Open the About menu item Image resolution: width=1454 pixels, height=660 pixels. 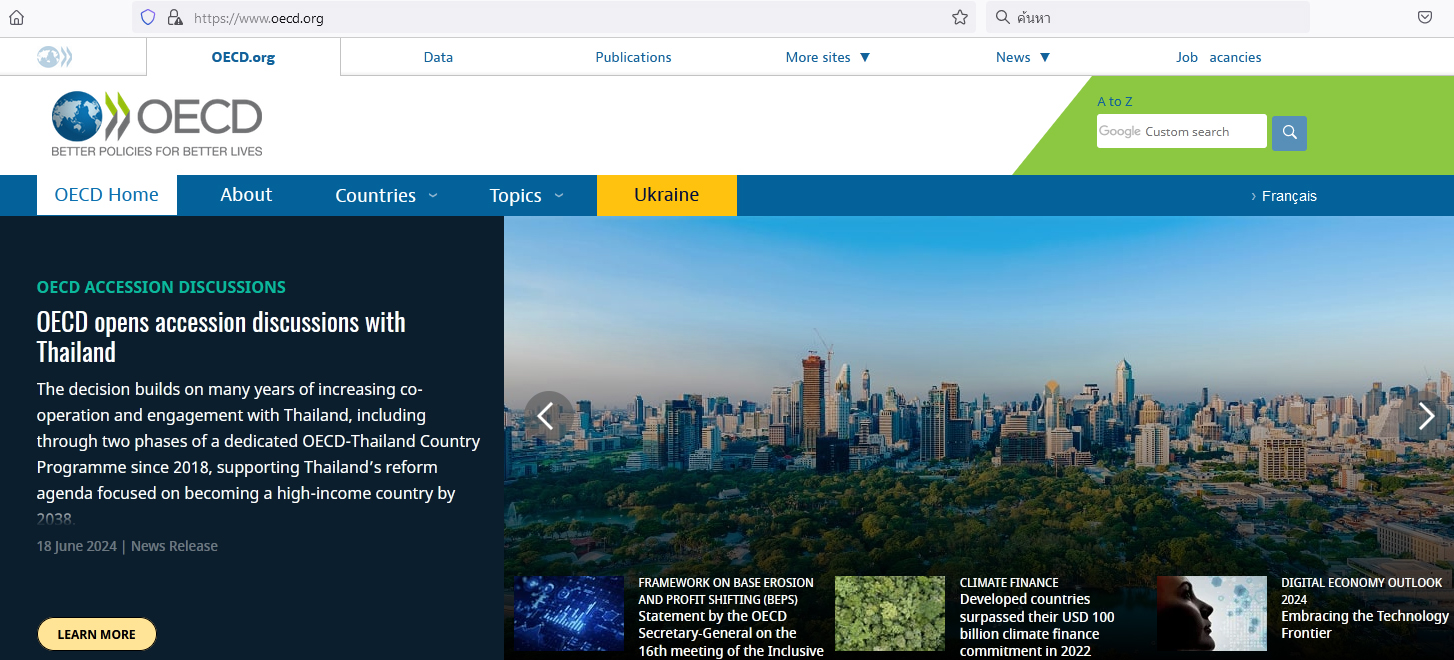246,195
